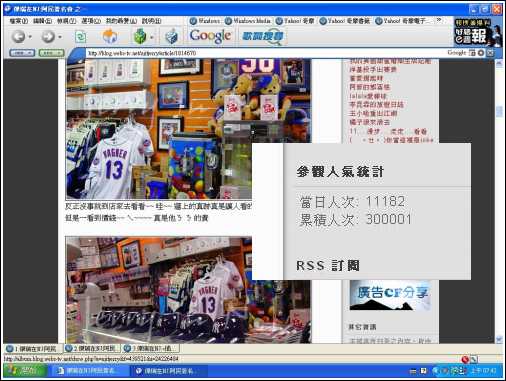This screenshot has width=506, height=381.
Task: Go back with the Back arrow button
Action: click(18, 36)
